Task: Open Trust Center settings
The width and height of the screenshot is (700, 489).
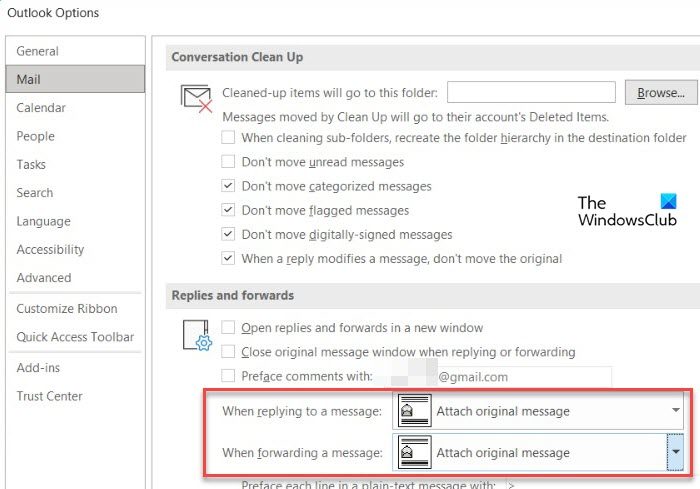Action: tap(75, 396)
